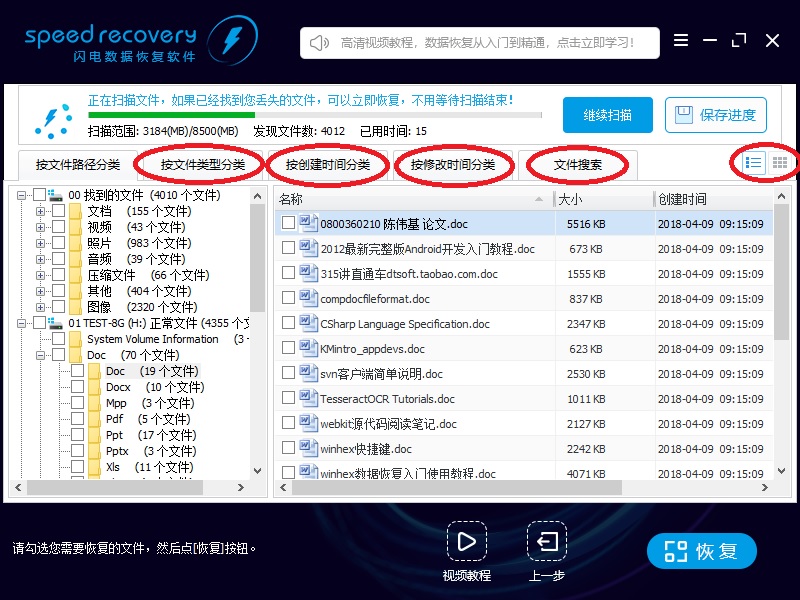800x600 pixels.
Task: Open the 文件搜索 tab
Action: pyautogui.click(x=578, y=163)
